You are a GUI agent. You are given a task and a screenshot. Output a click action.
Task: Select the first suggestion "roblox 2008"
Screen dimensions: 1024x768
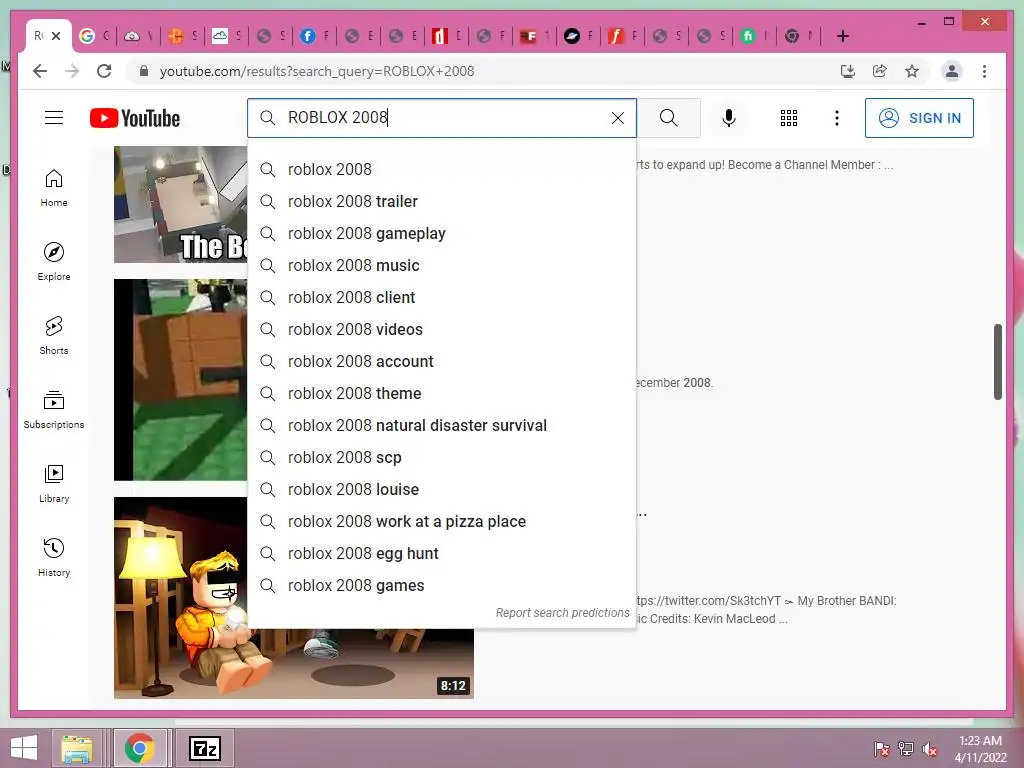coord(442,169)
